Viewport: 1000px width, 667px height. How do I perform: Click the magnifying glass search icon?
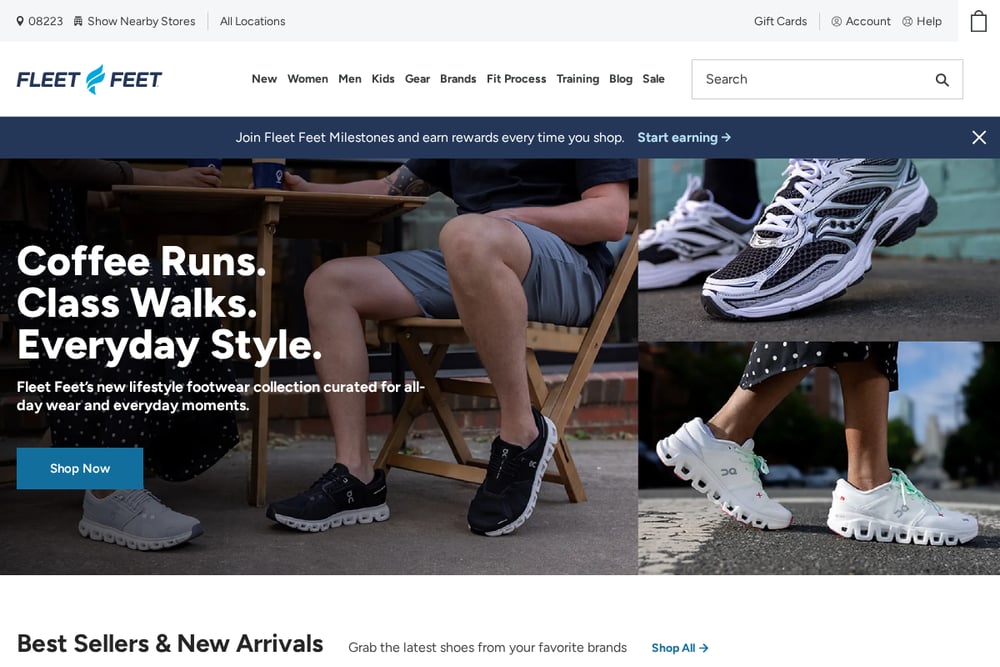(x=942, y=80)
